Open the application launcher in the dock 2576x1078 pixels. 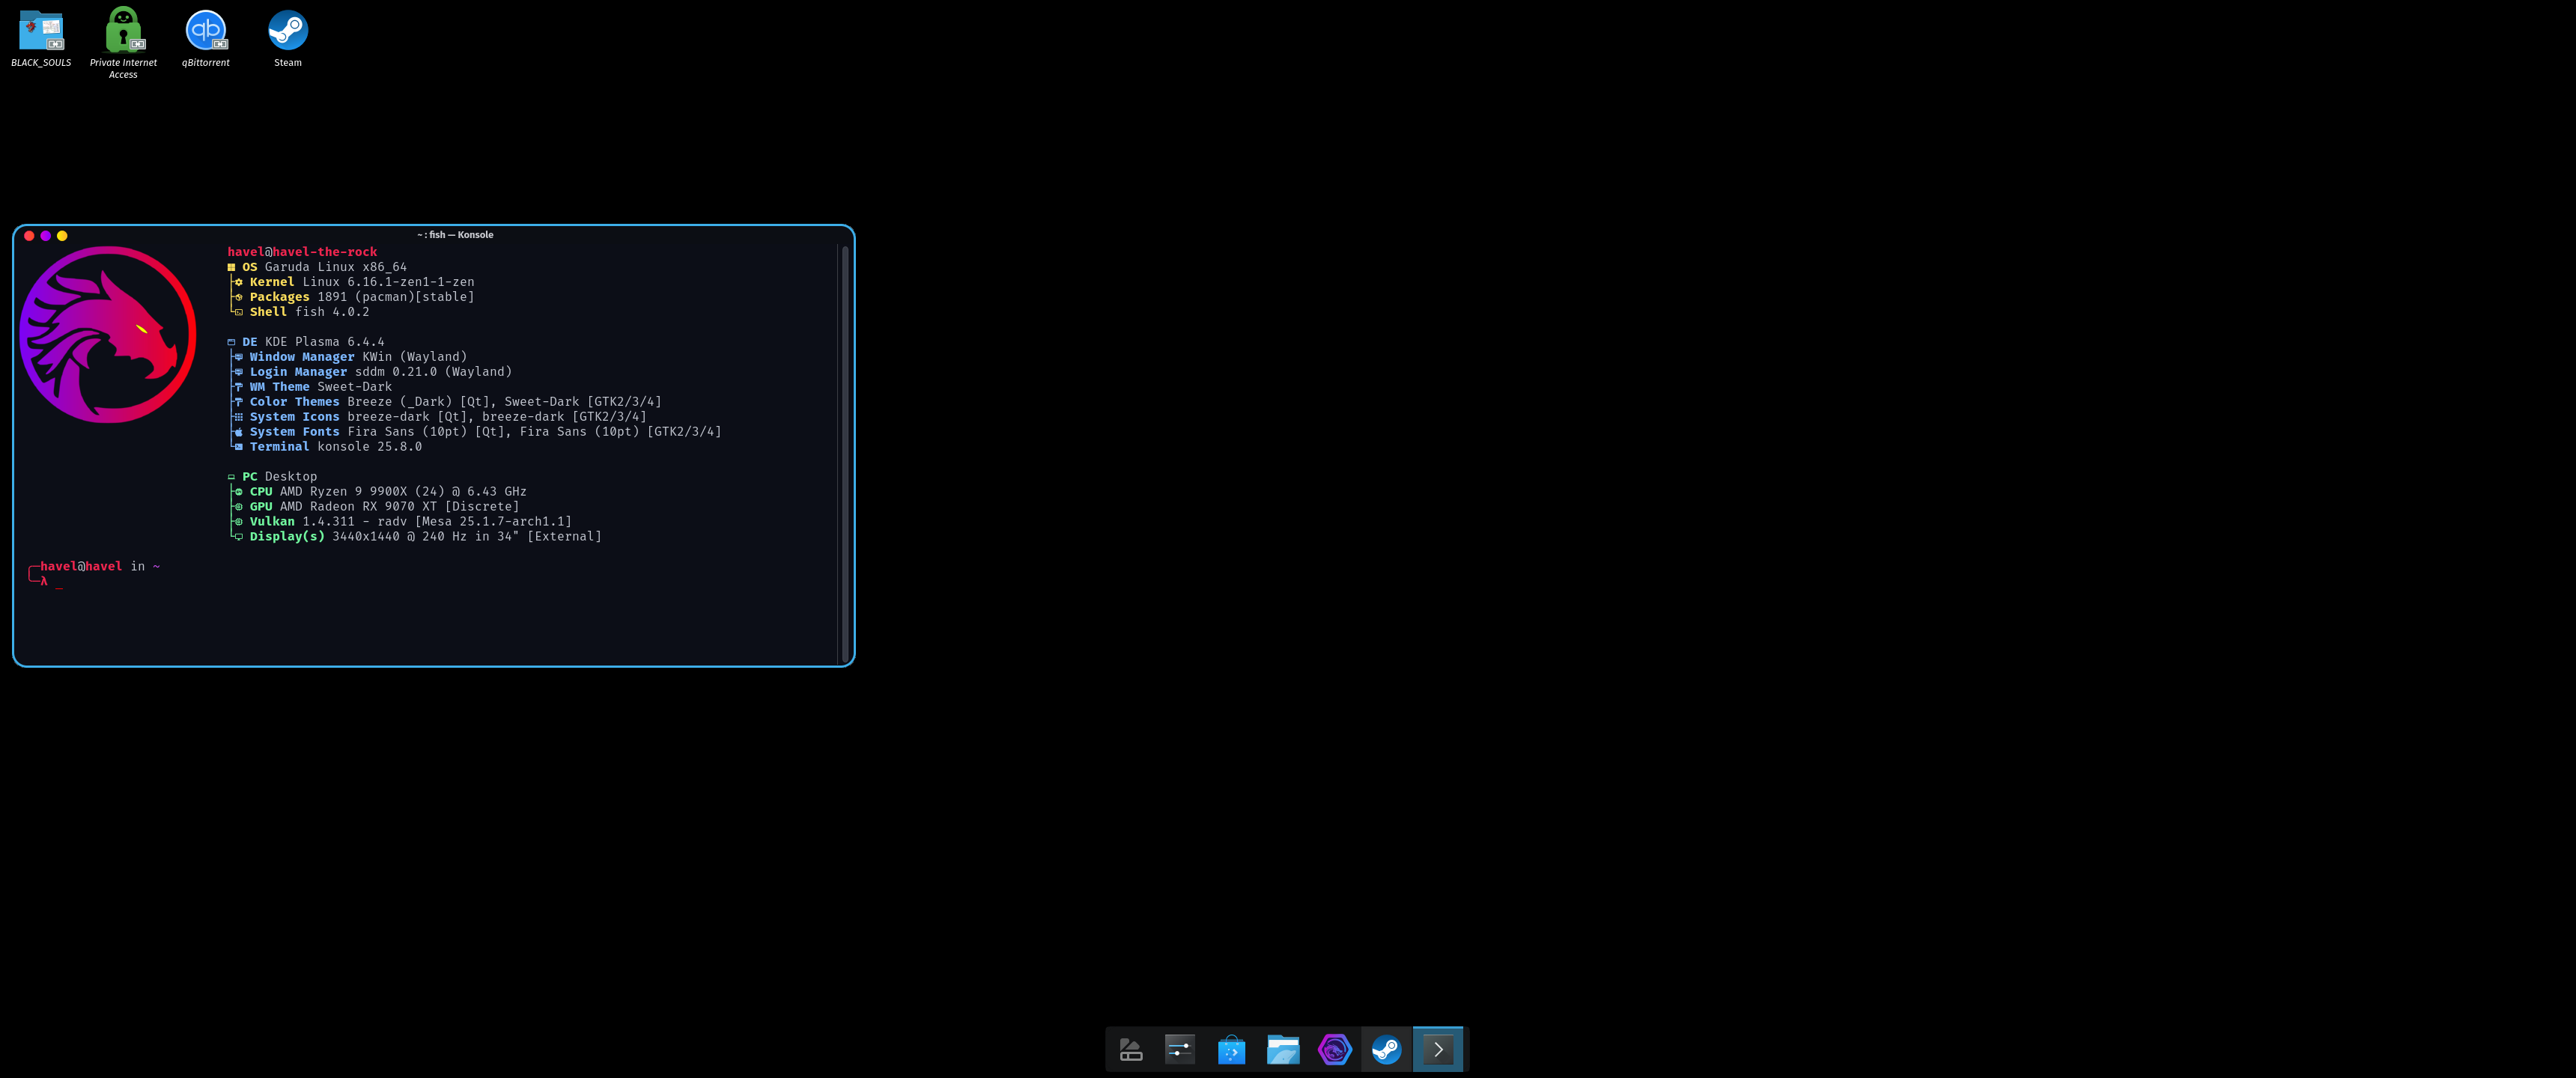coord(1130,1049)
